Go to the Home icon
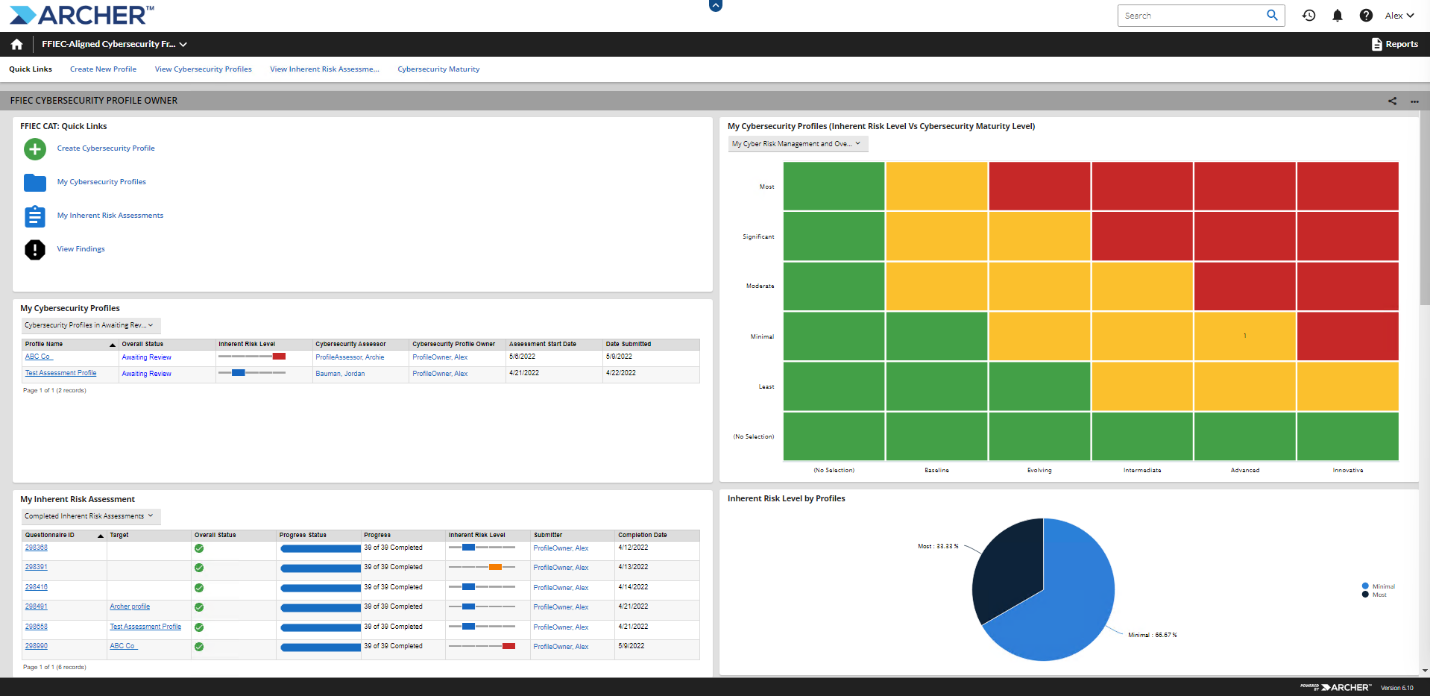The width and height of the screenshot is (1430, 696). point(16,44)
